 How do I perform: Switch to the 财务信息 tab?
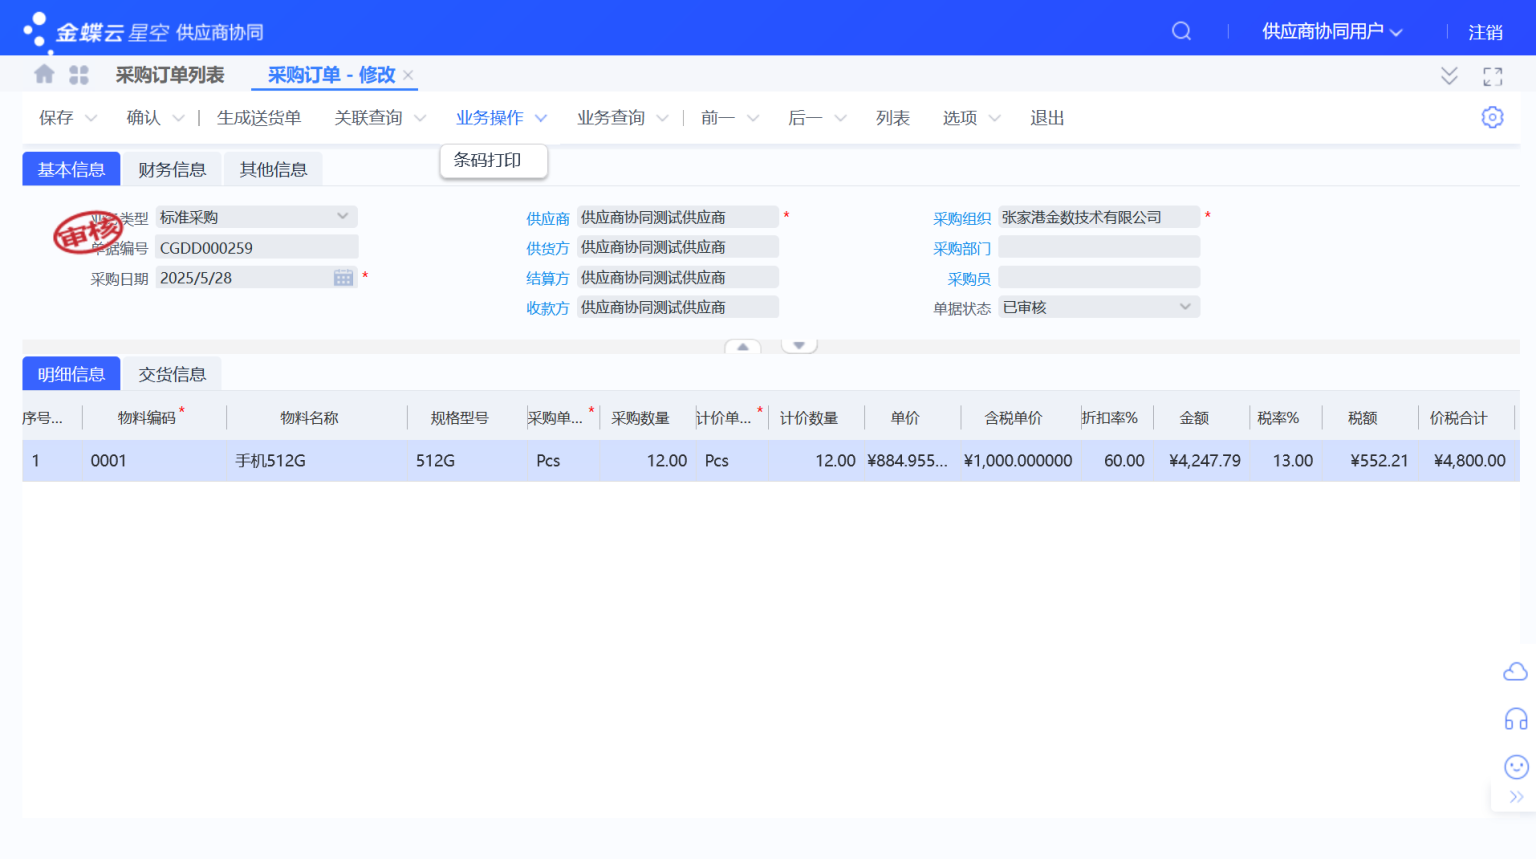(x=172, y=168)
